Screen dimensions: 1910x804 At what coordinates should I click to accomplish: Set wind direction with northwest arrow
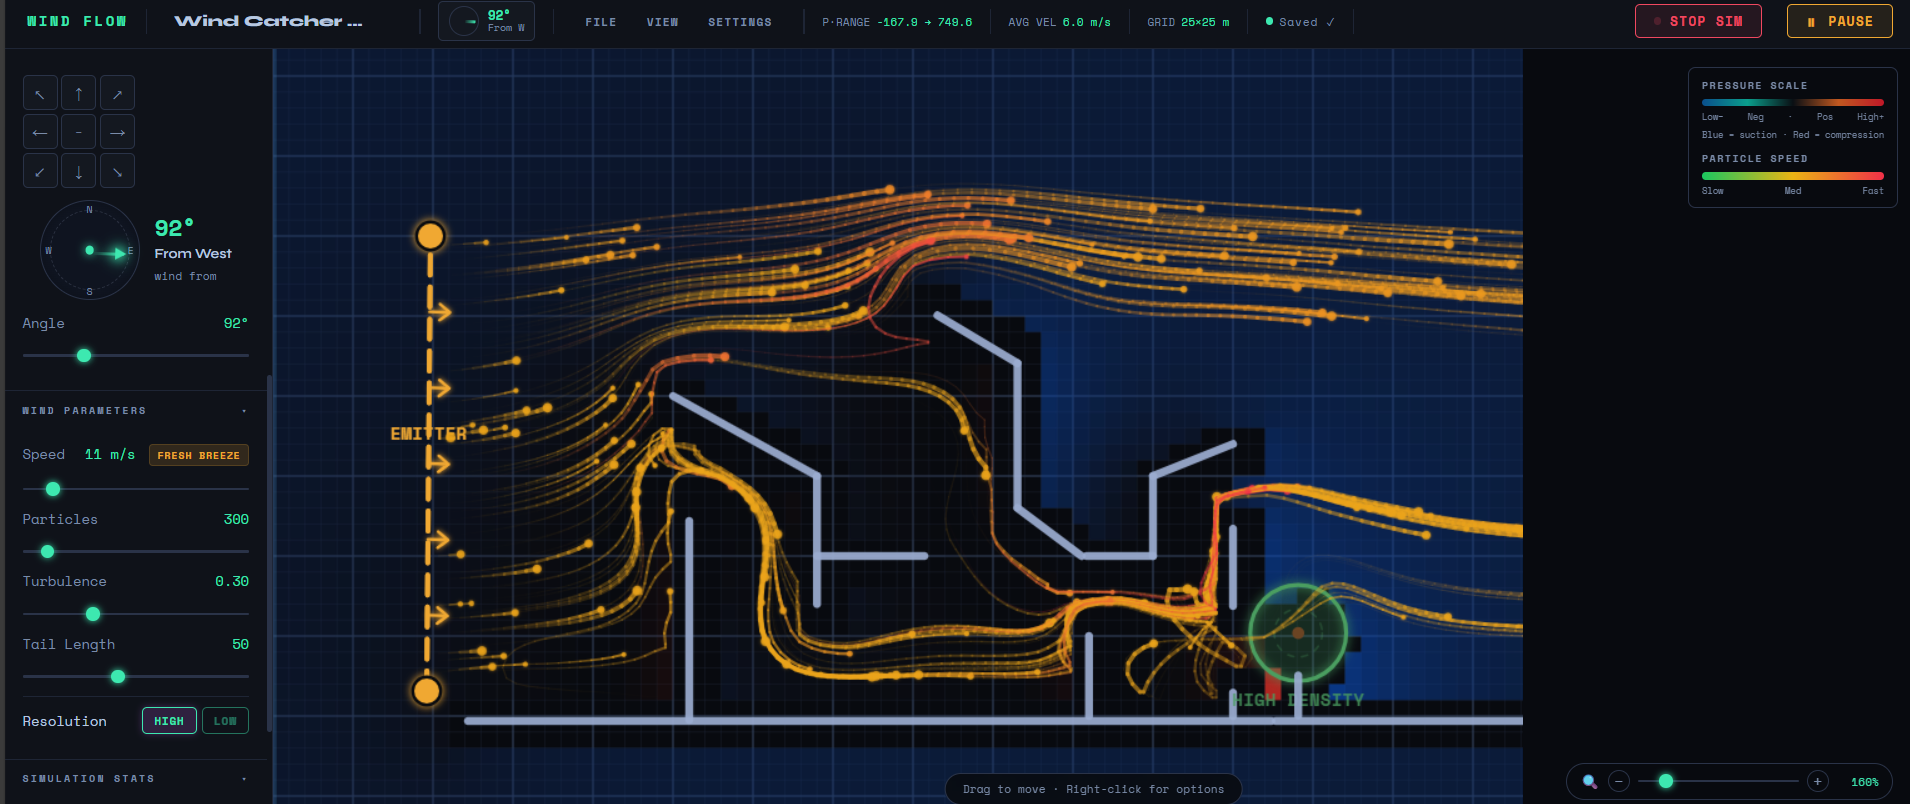click(x=40, y=94)
